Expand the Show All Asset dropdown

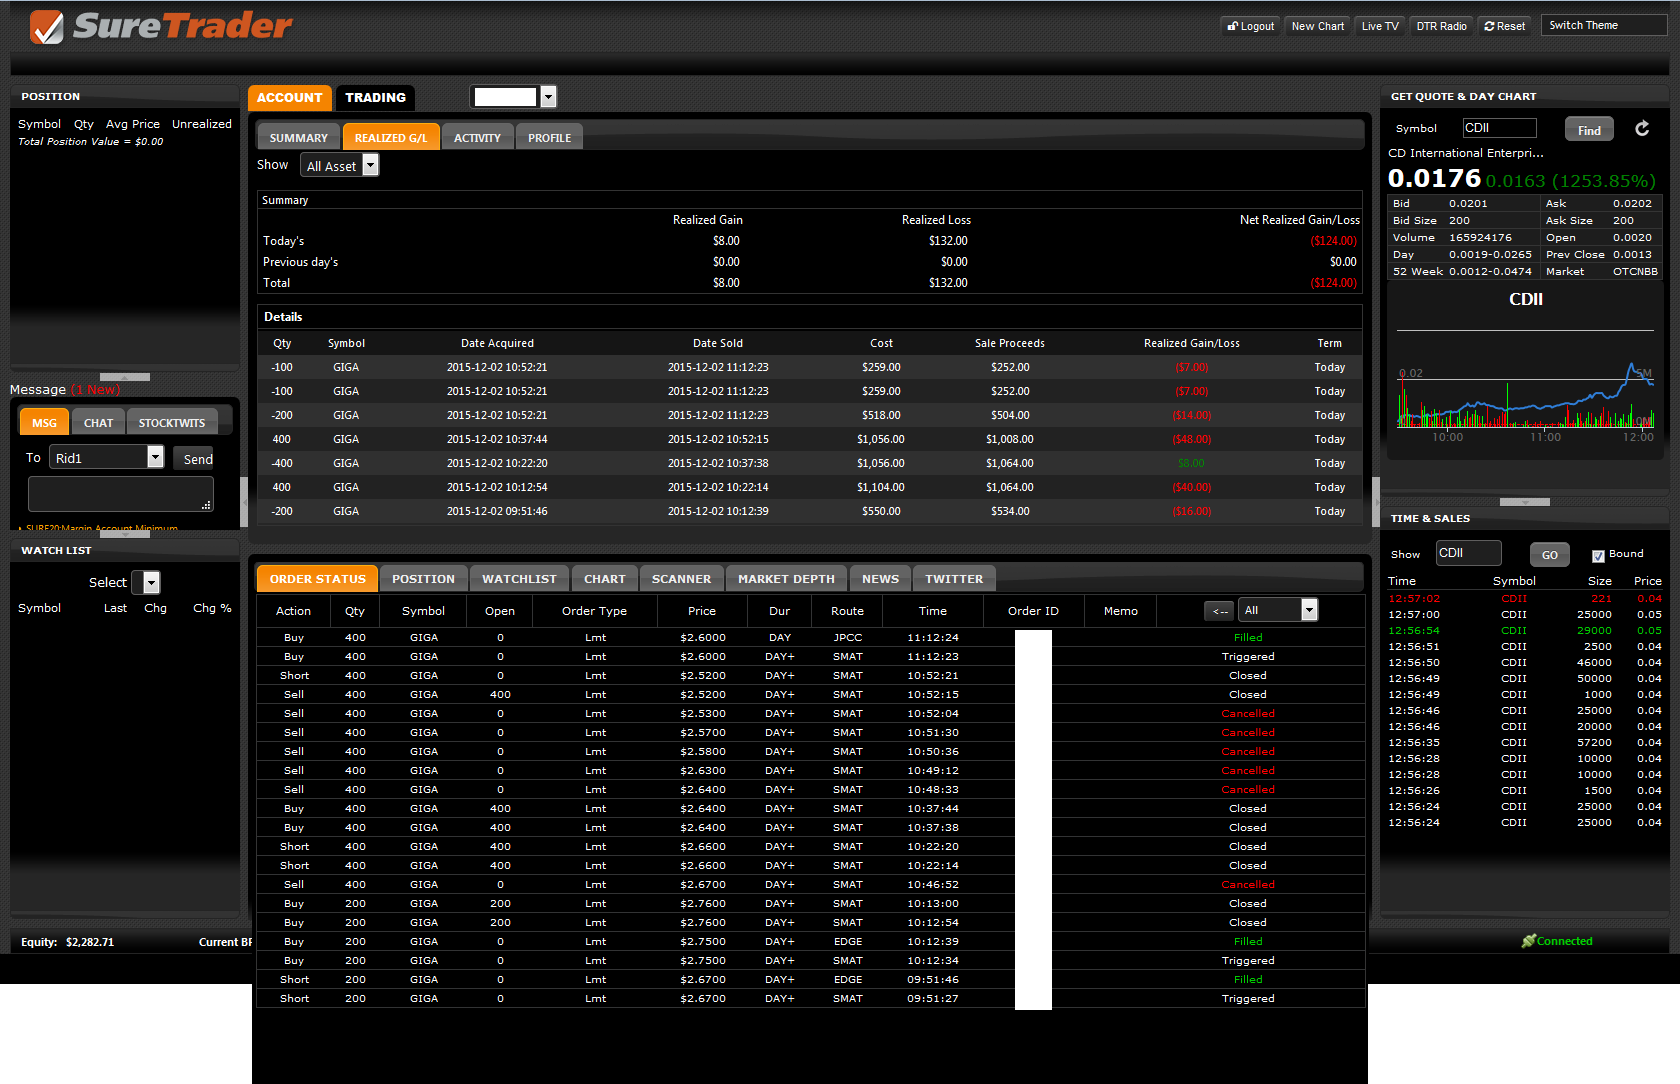pos(370,166)
